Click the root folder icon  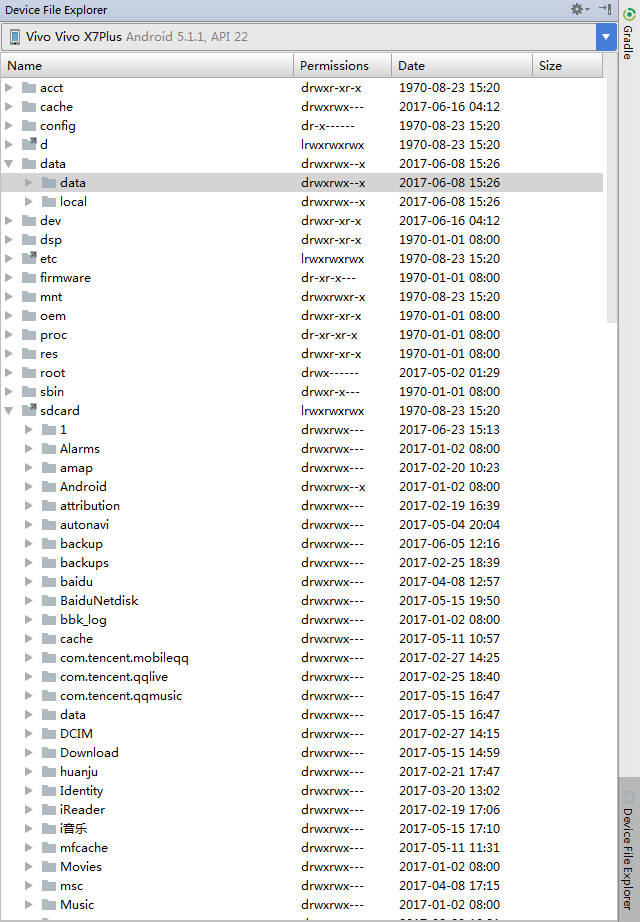point(29,373)
